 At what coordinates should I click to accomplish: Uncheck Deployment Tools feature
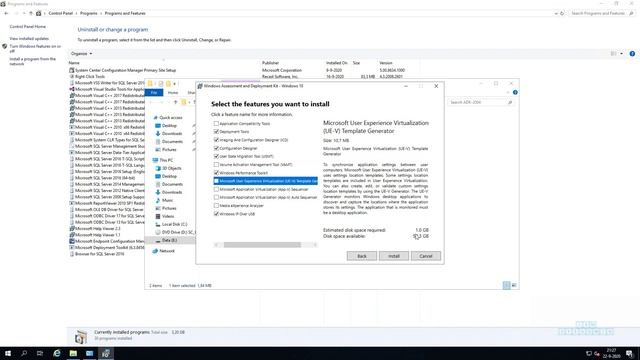(x=216, y=131)
